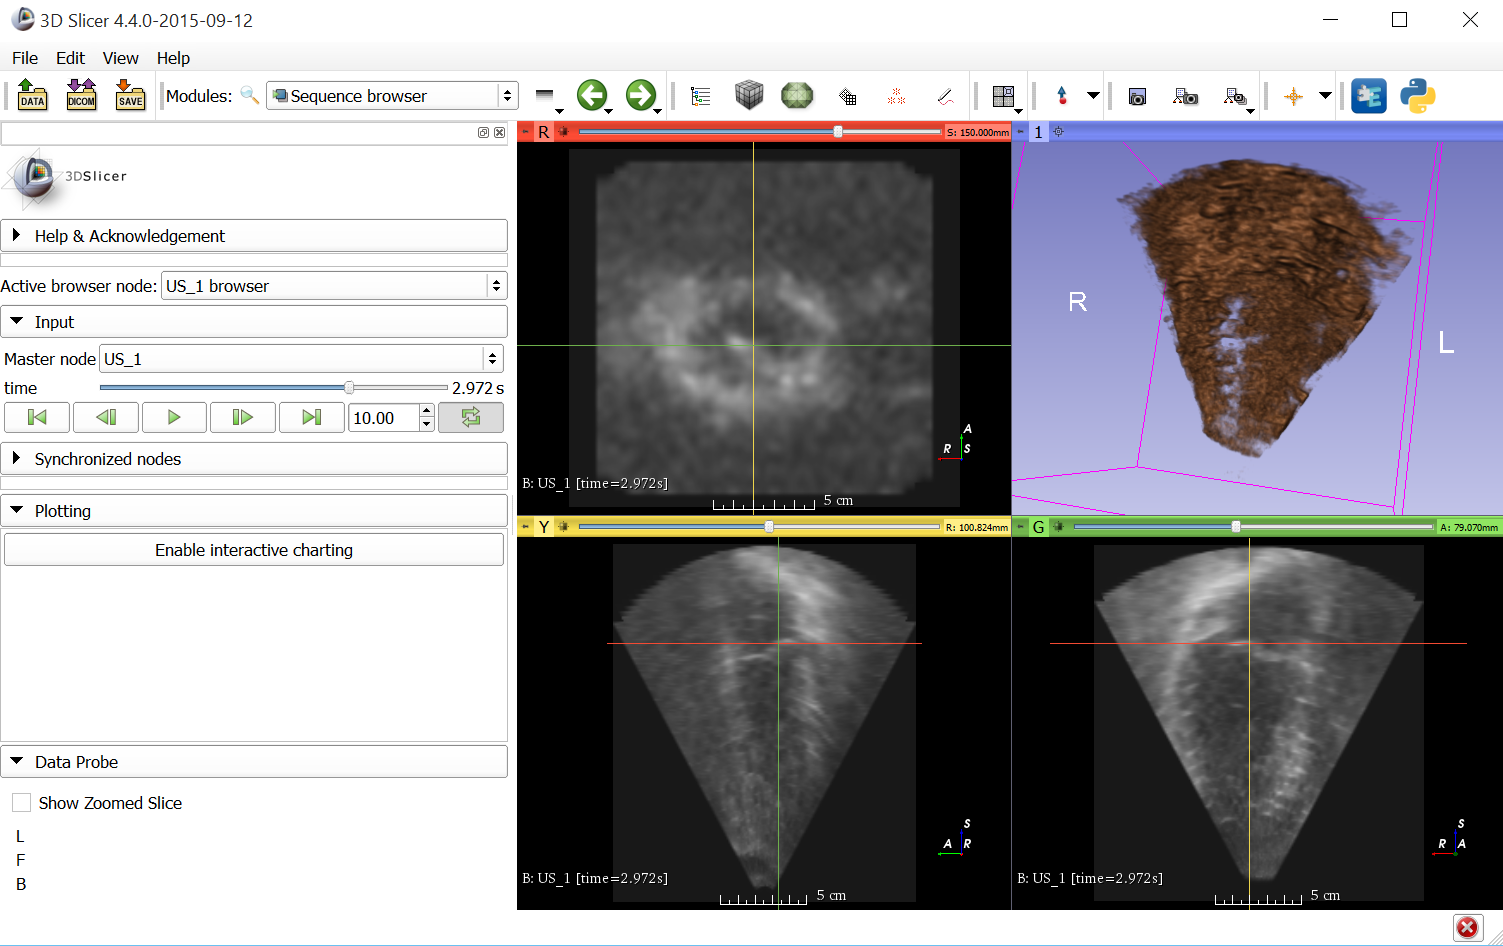
Task: Open the View menu
Action: (x=120, y=58)
